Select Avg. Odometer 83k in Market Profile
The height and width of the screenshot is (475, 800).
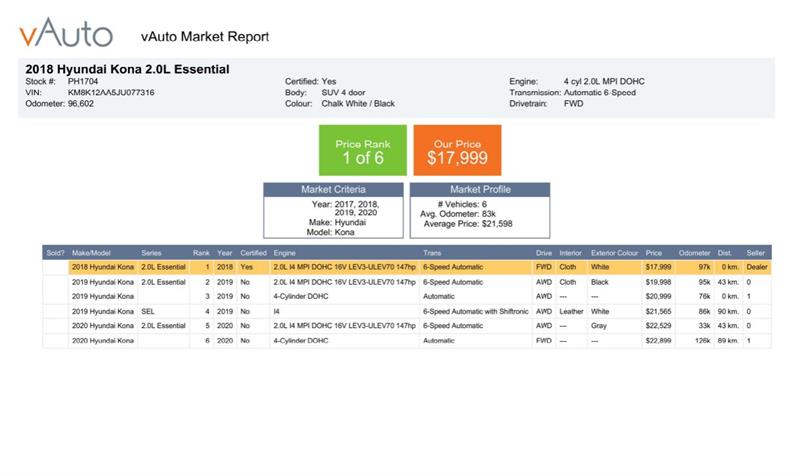(458, 214)
